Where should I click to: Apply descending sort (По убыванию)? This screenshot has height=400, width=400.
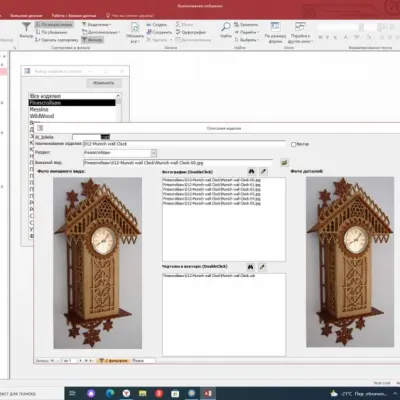pos(51,32)
